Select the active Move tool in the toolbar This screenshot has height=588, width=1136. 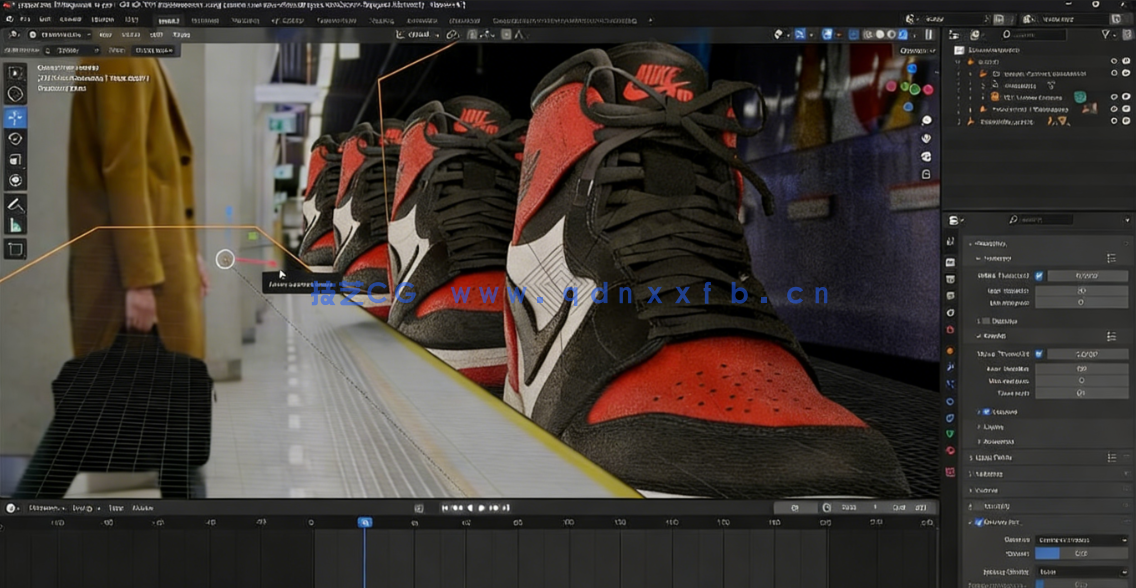(15, 117)
